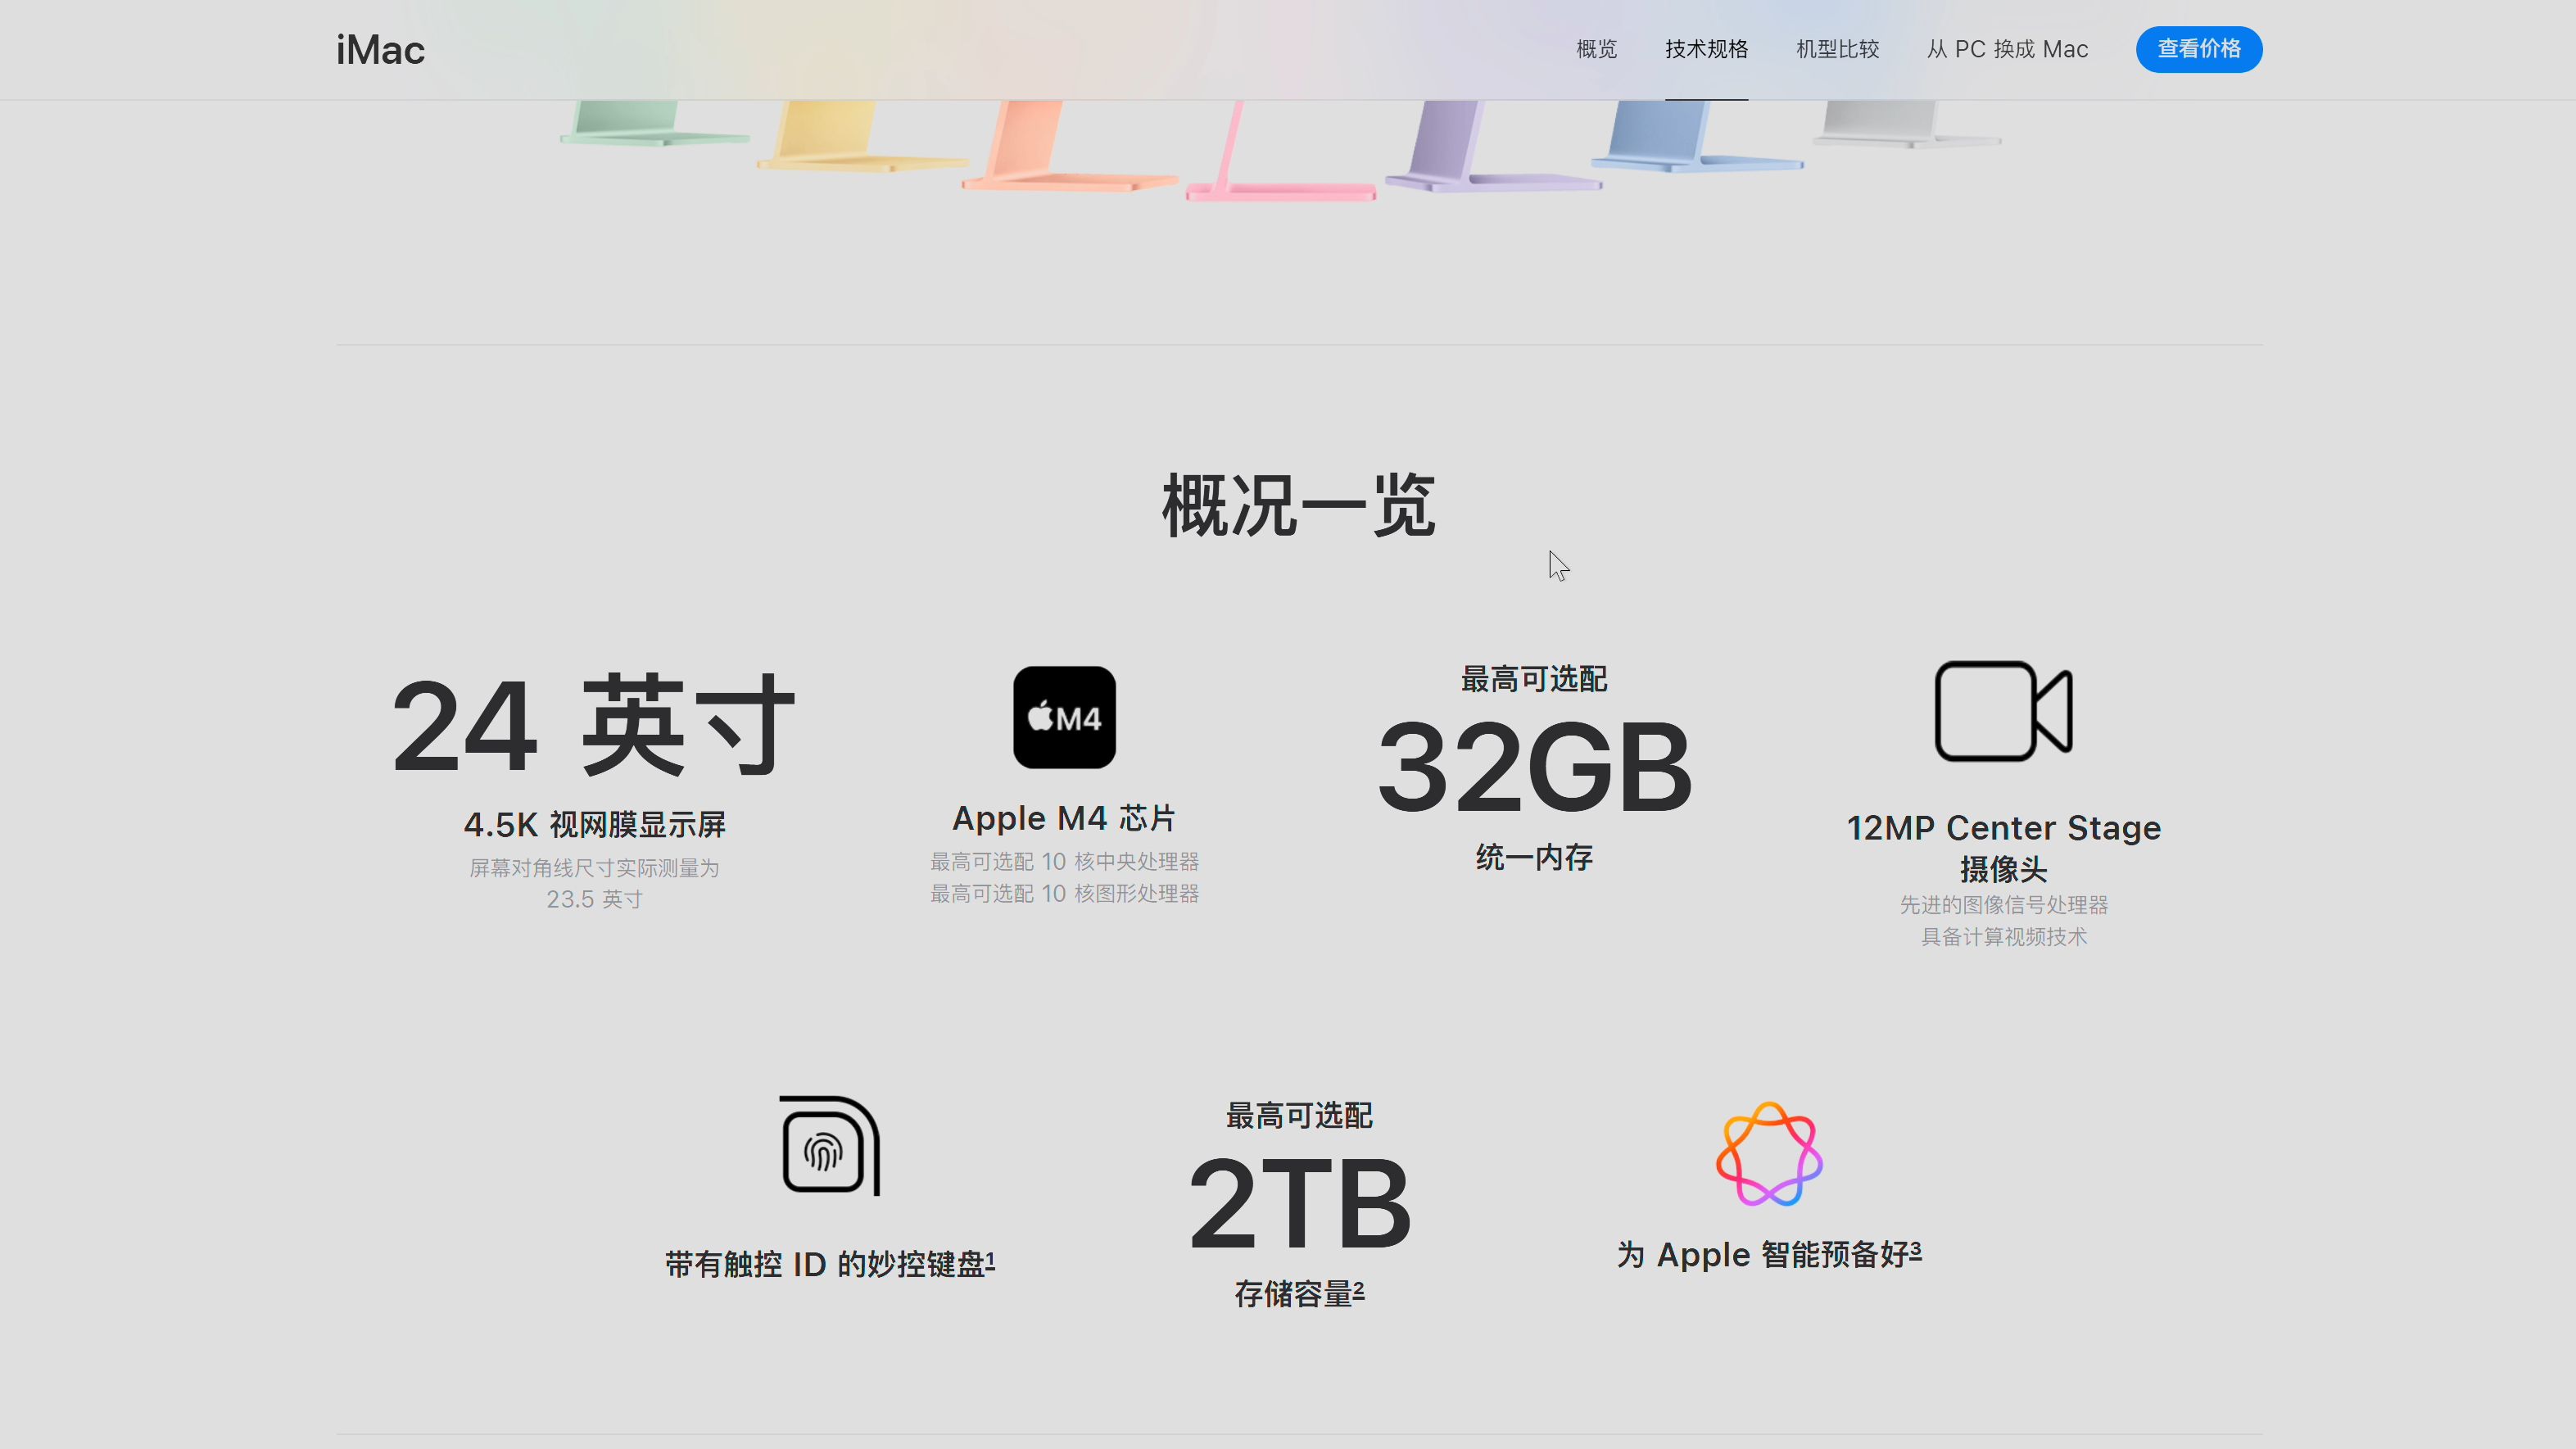The height and width of the screenshot is (1449, 2576).
Task: Click the 统一内存 label
Action: pyautogui.click(x=1534, y=857)
